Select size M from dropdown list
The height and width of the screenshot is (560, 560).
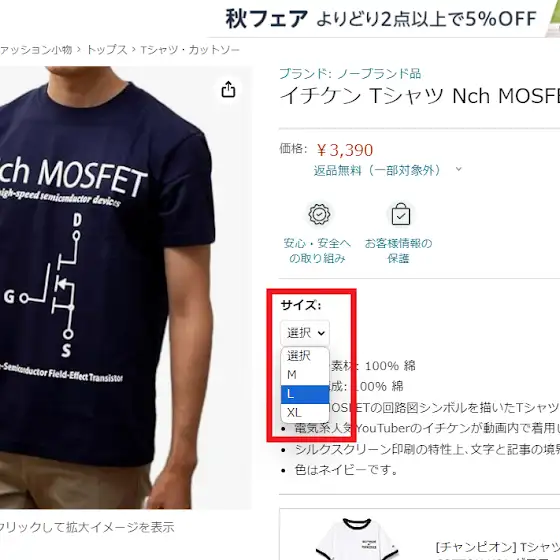click(305, 375)
